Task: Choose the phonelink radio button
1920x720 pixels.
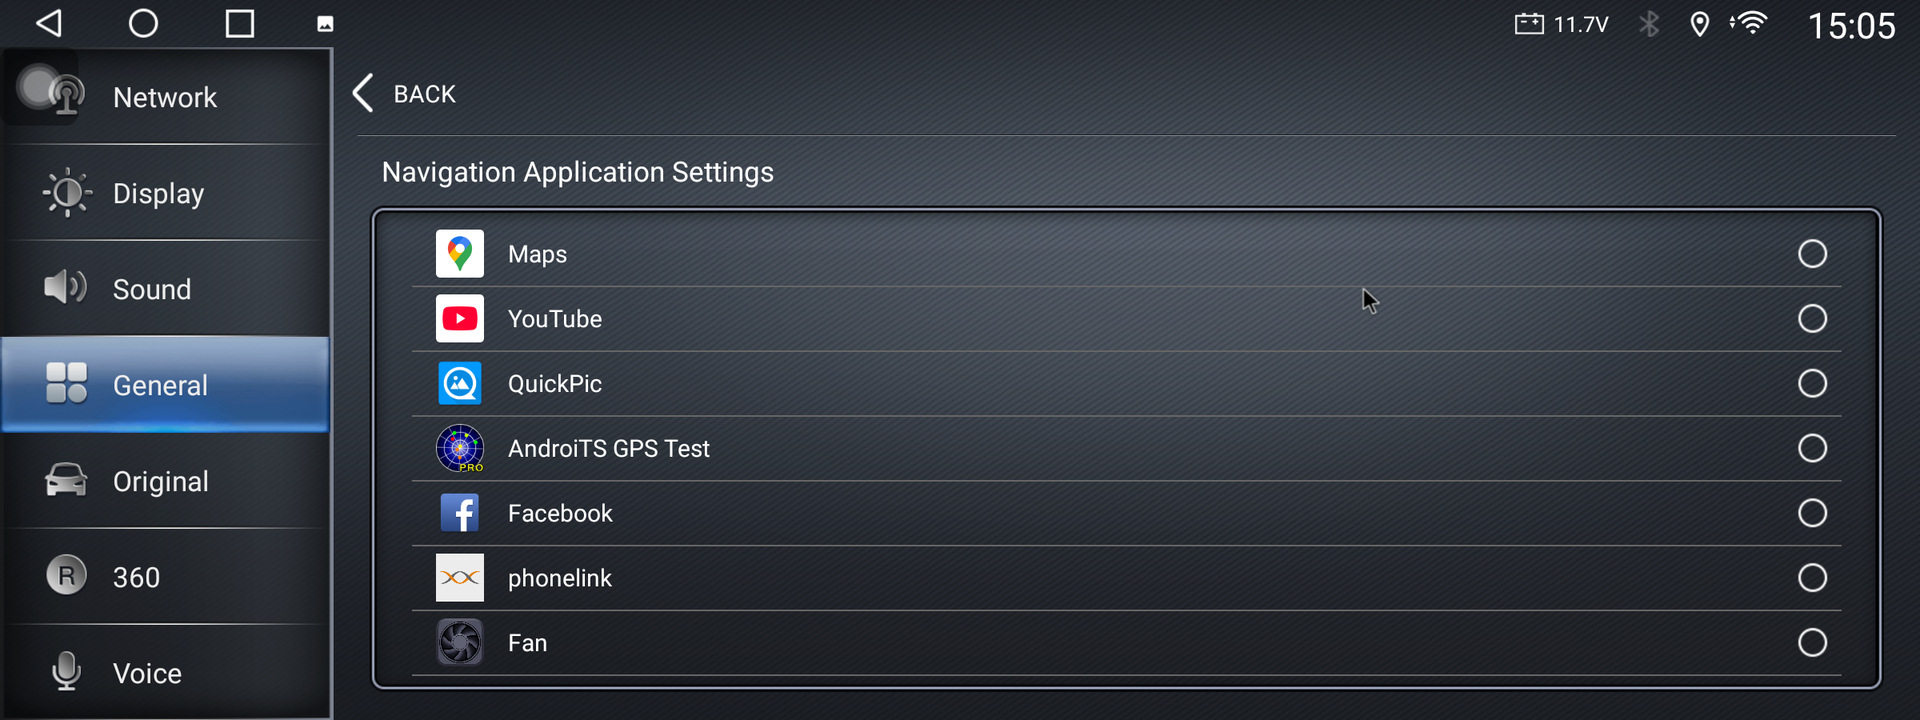Action: (x=1812, y=578)
